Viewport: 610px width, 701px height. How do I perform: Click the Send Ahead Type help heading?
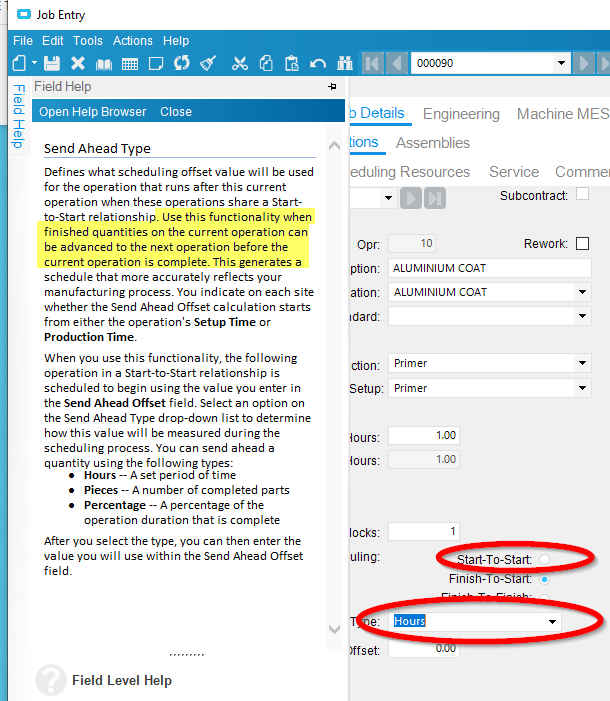click(x=97, y=148)
